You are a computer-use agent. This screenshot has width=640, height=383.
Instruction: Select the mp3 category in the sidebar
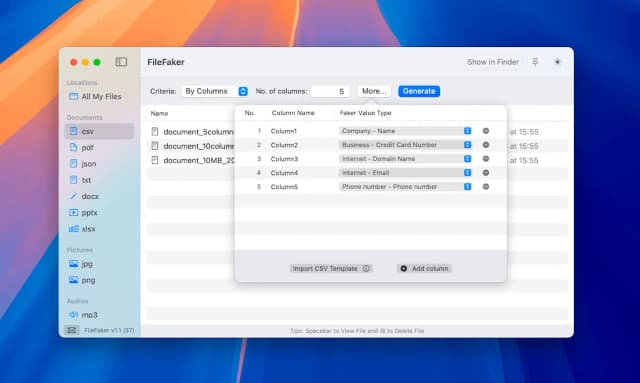[99, 315]
